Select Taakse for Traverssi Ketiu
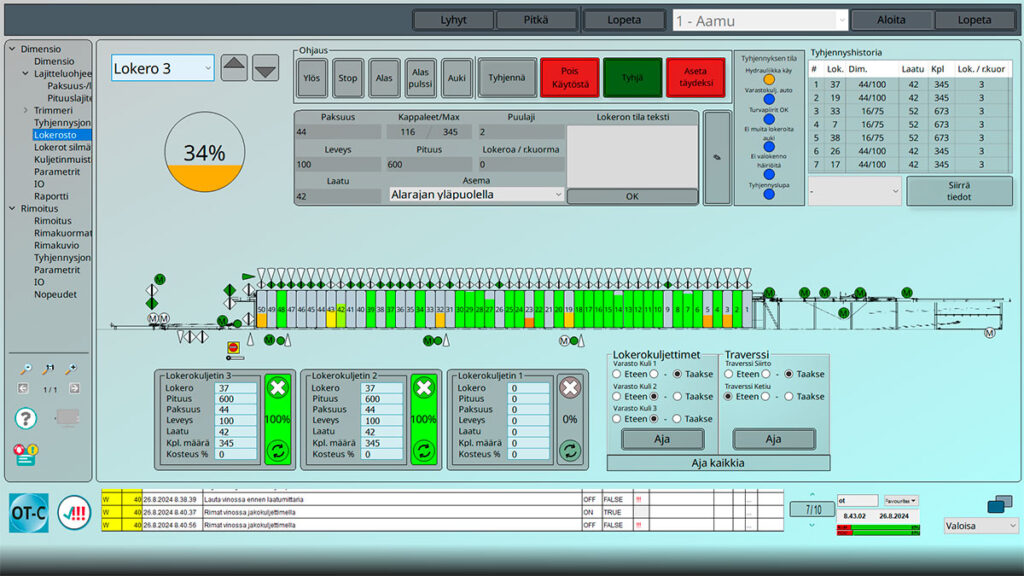The image size is (1024, 576). coord(789,396)
